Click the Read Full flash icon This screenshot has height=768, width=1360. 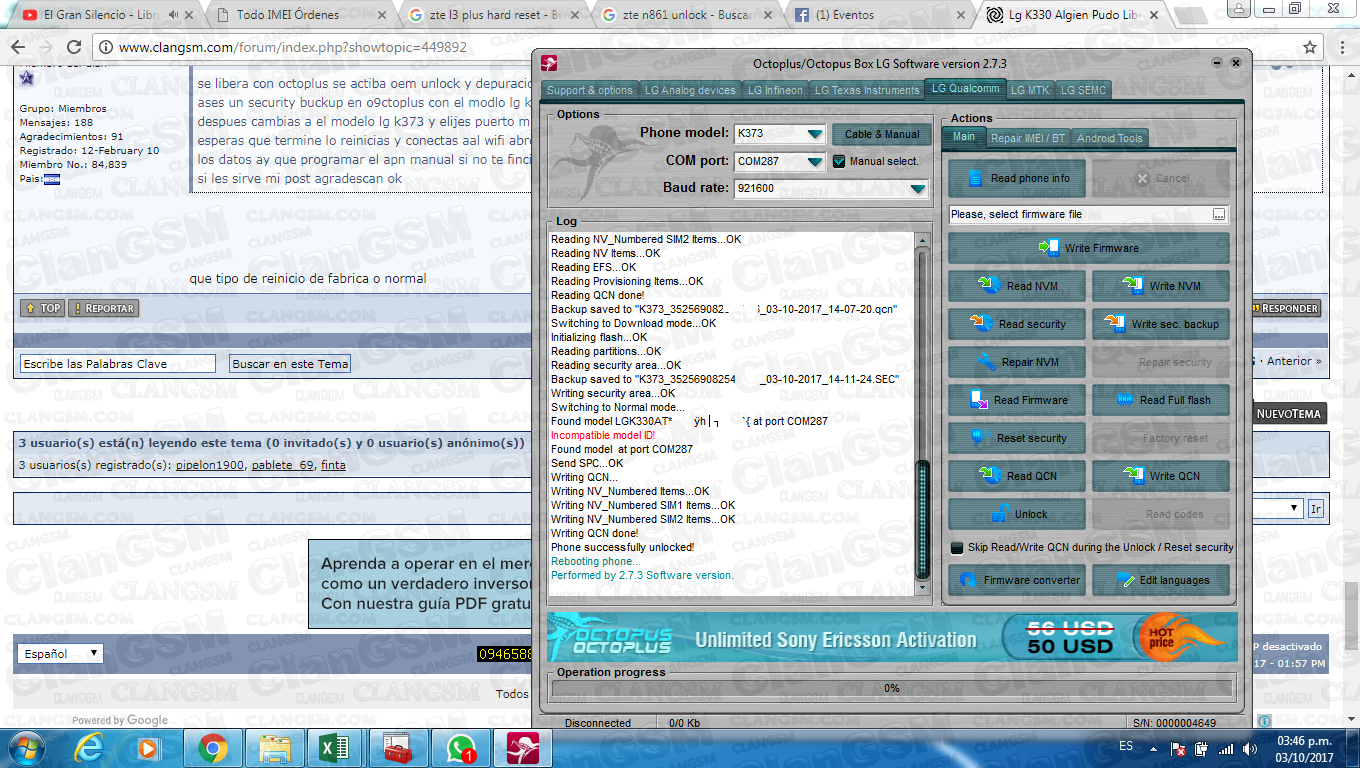(1124, 399)
